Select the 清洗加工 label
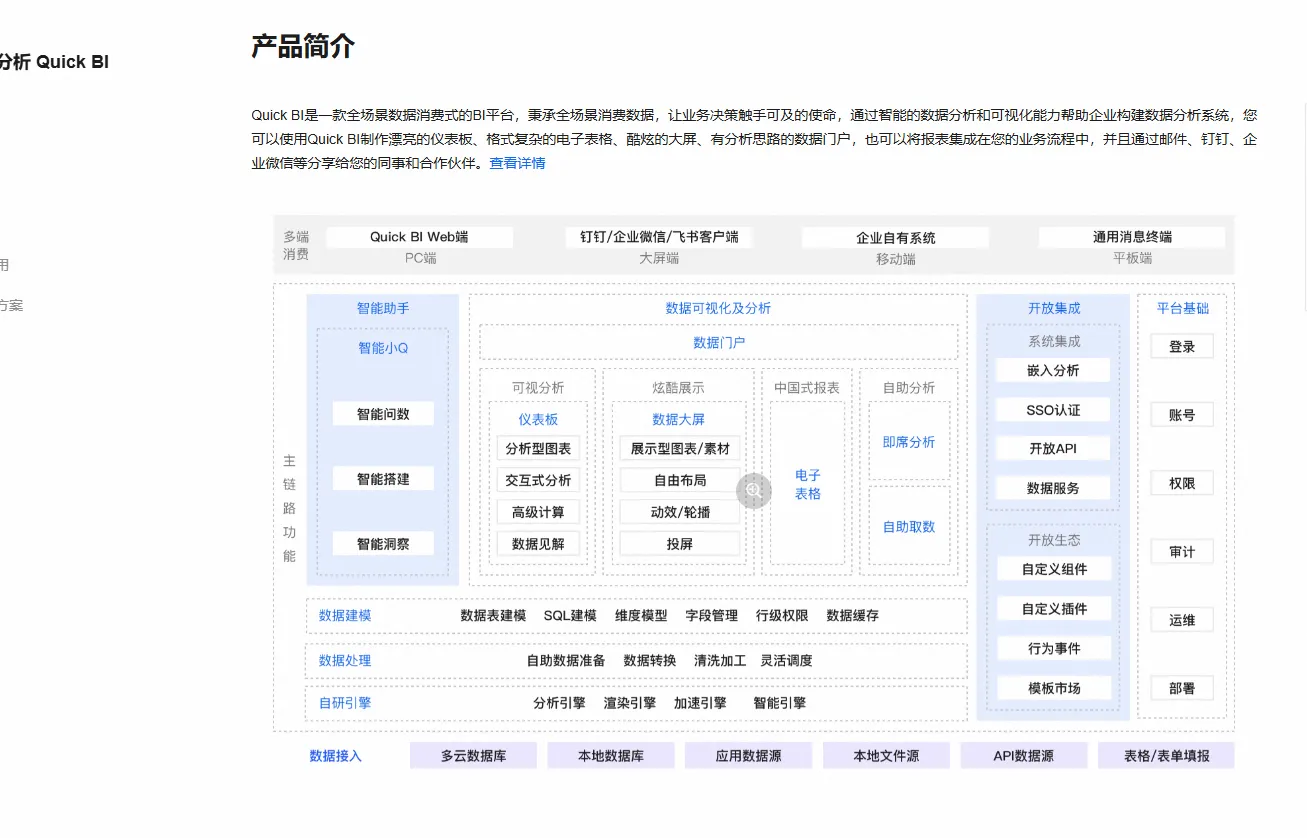This screenshot has height=838, width=1307. click(720, 660)
